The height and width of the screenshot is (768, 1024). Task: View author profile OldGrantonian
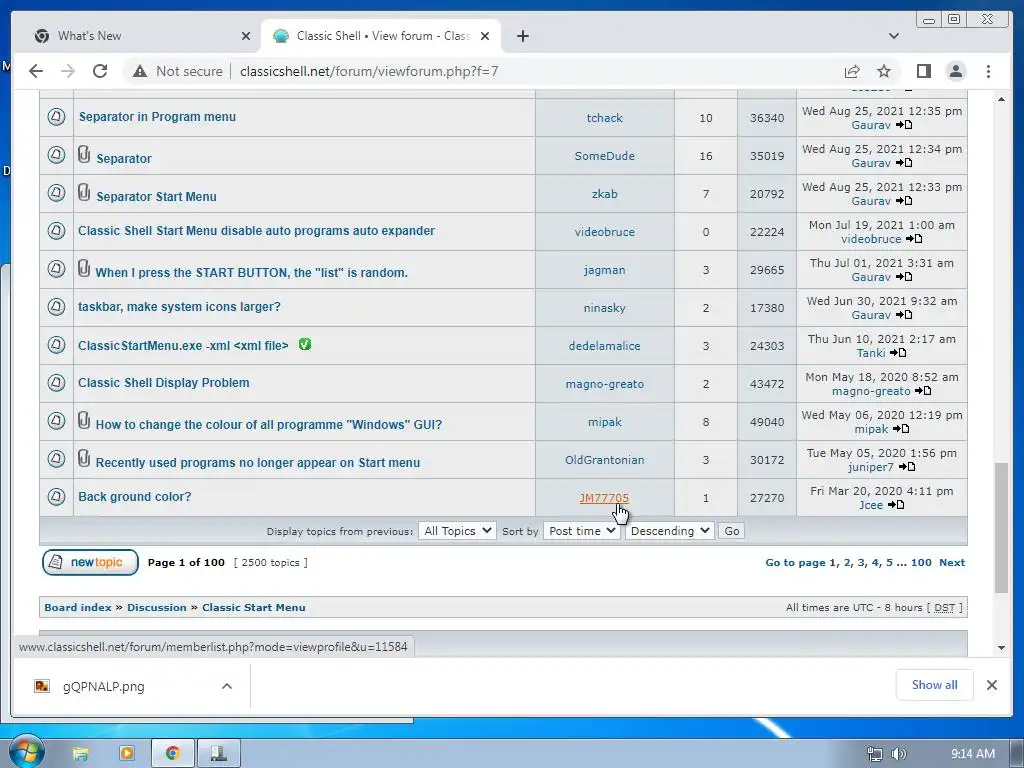604,460
